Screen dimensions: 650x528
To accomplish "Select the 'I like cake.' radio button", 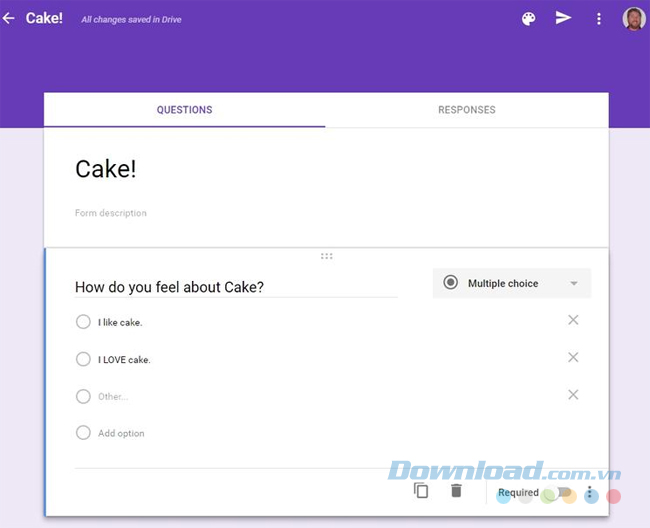I will [83, 322].
